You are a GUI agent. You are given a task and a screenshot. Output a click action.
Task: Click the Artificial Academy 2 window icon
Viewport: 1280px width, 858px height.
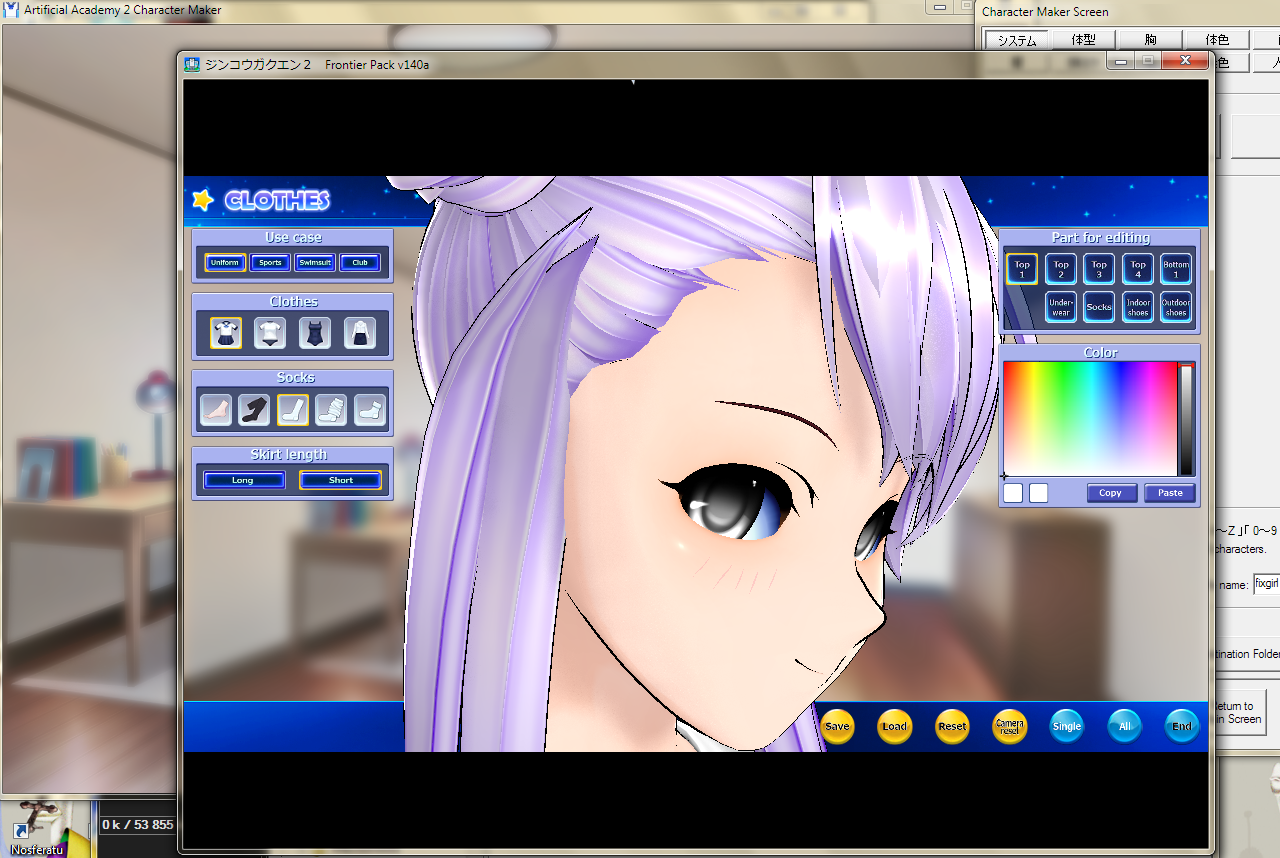point(12,10)
